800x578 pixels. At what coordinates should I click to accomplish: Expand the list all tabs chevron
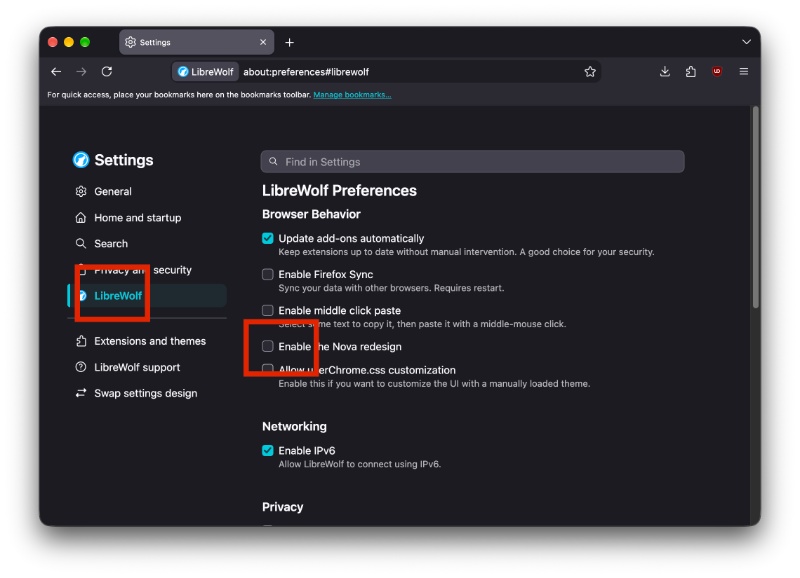(x=746, y=42)
